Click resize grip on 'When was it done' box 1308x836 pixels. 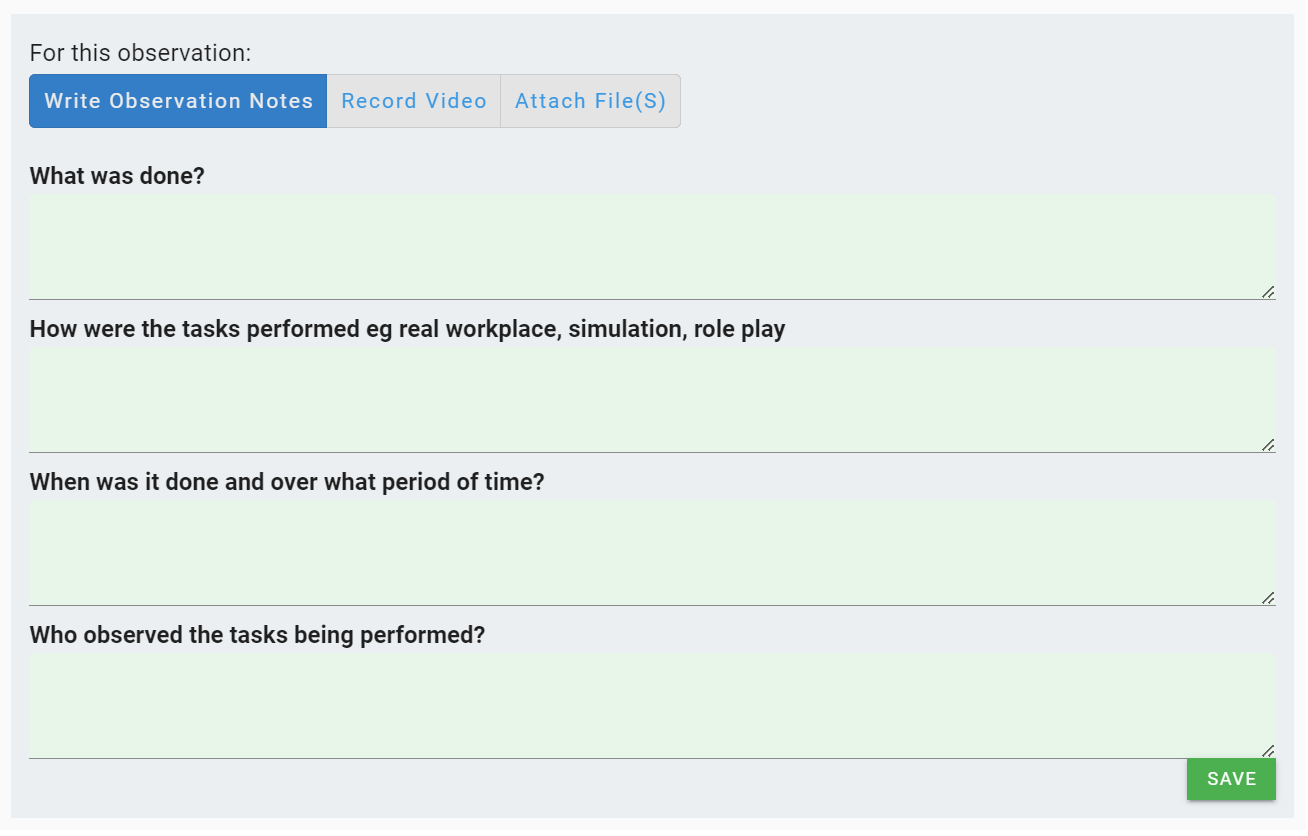1267,597
